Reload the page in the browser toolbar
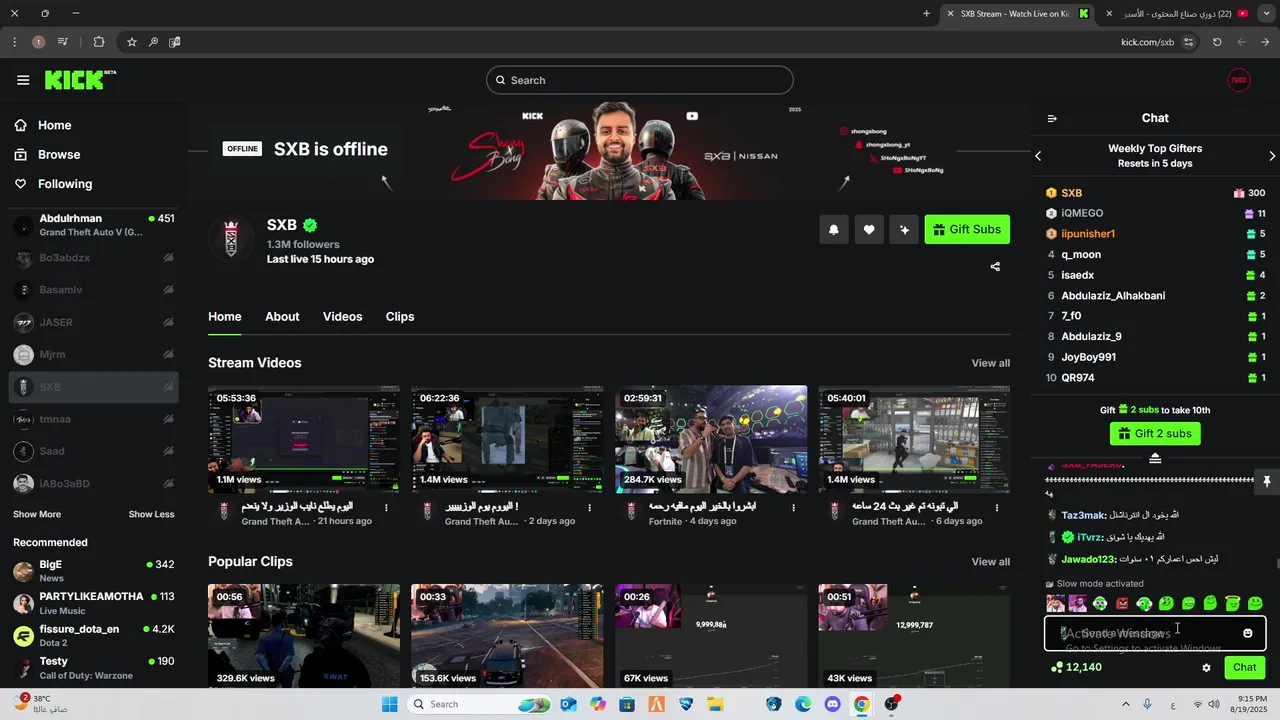 1217,42
